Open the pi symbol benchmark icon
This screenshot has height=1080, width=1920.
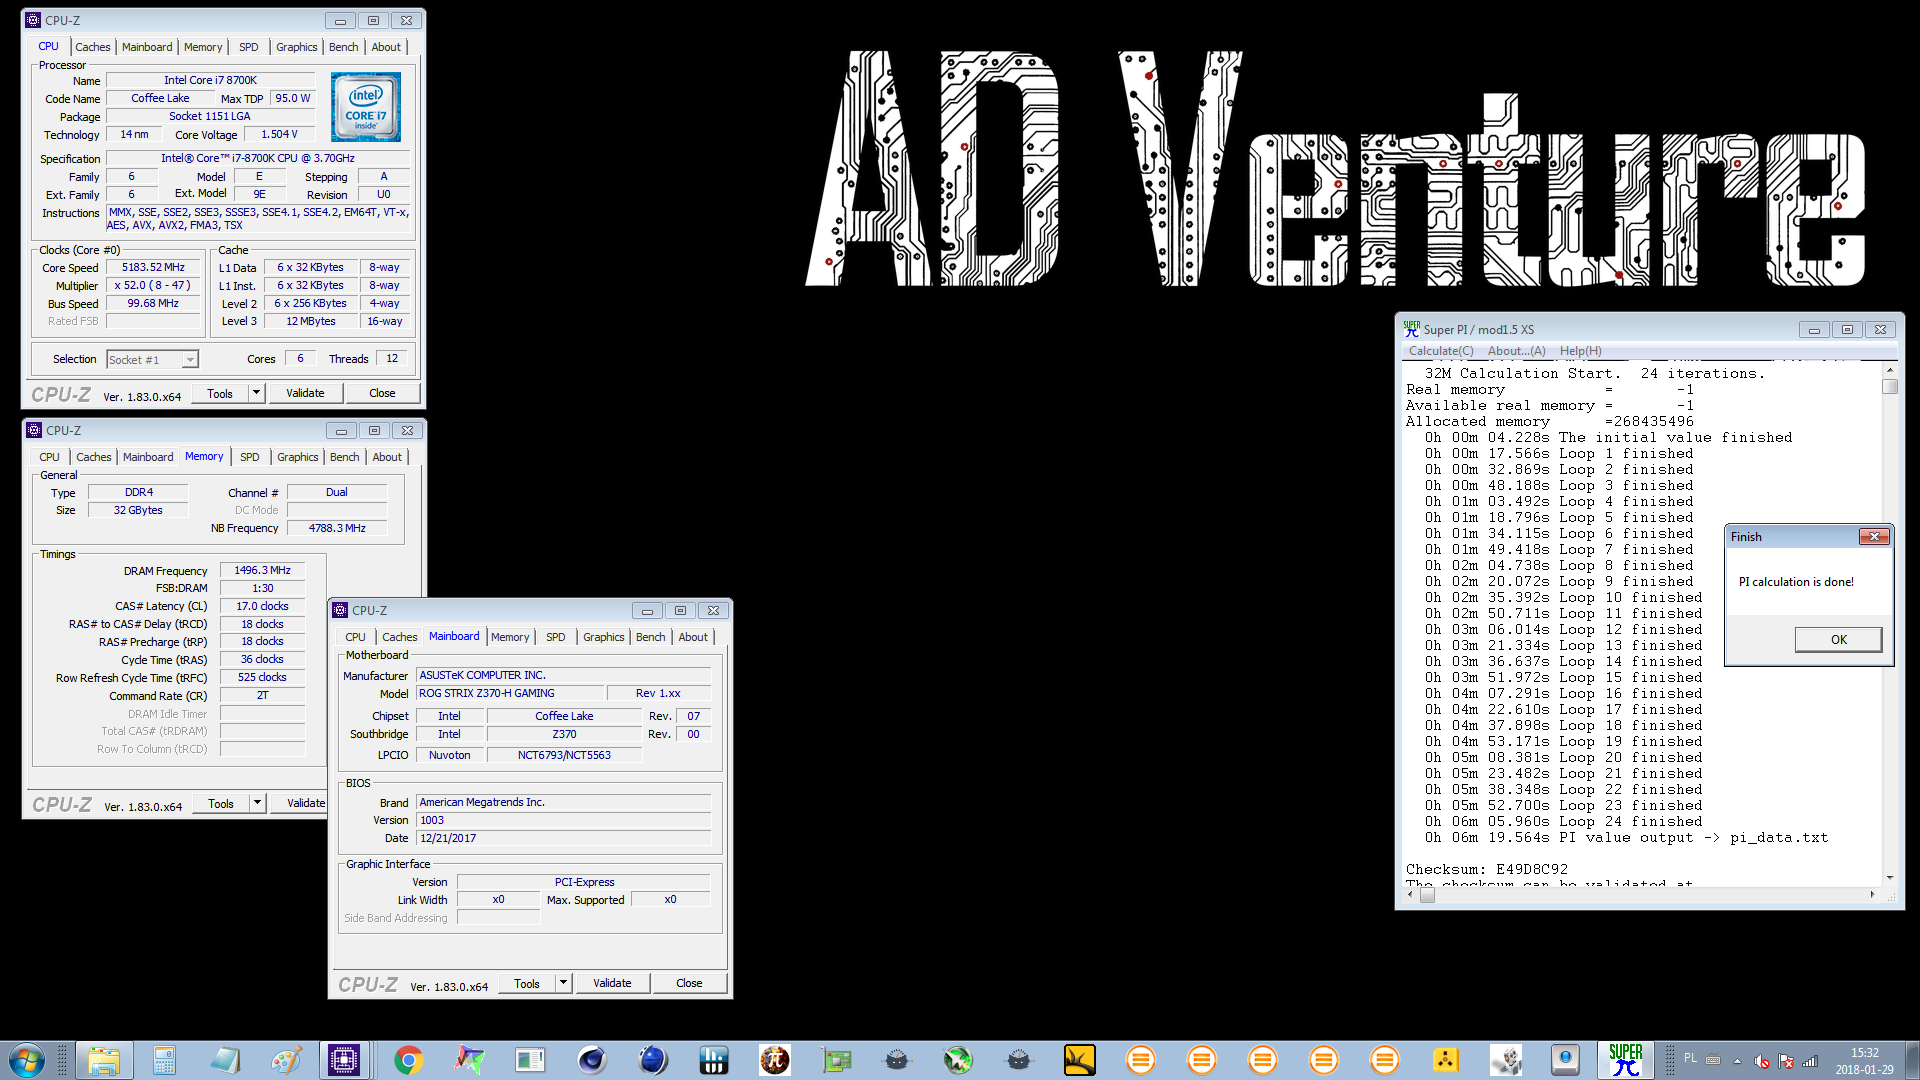coord(775,1060)
